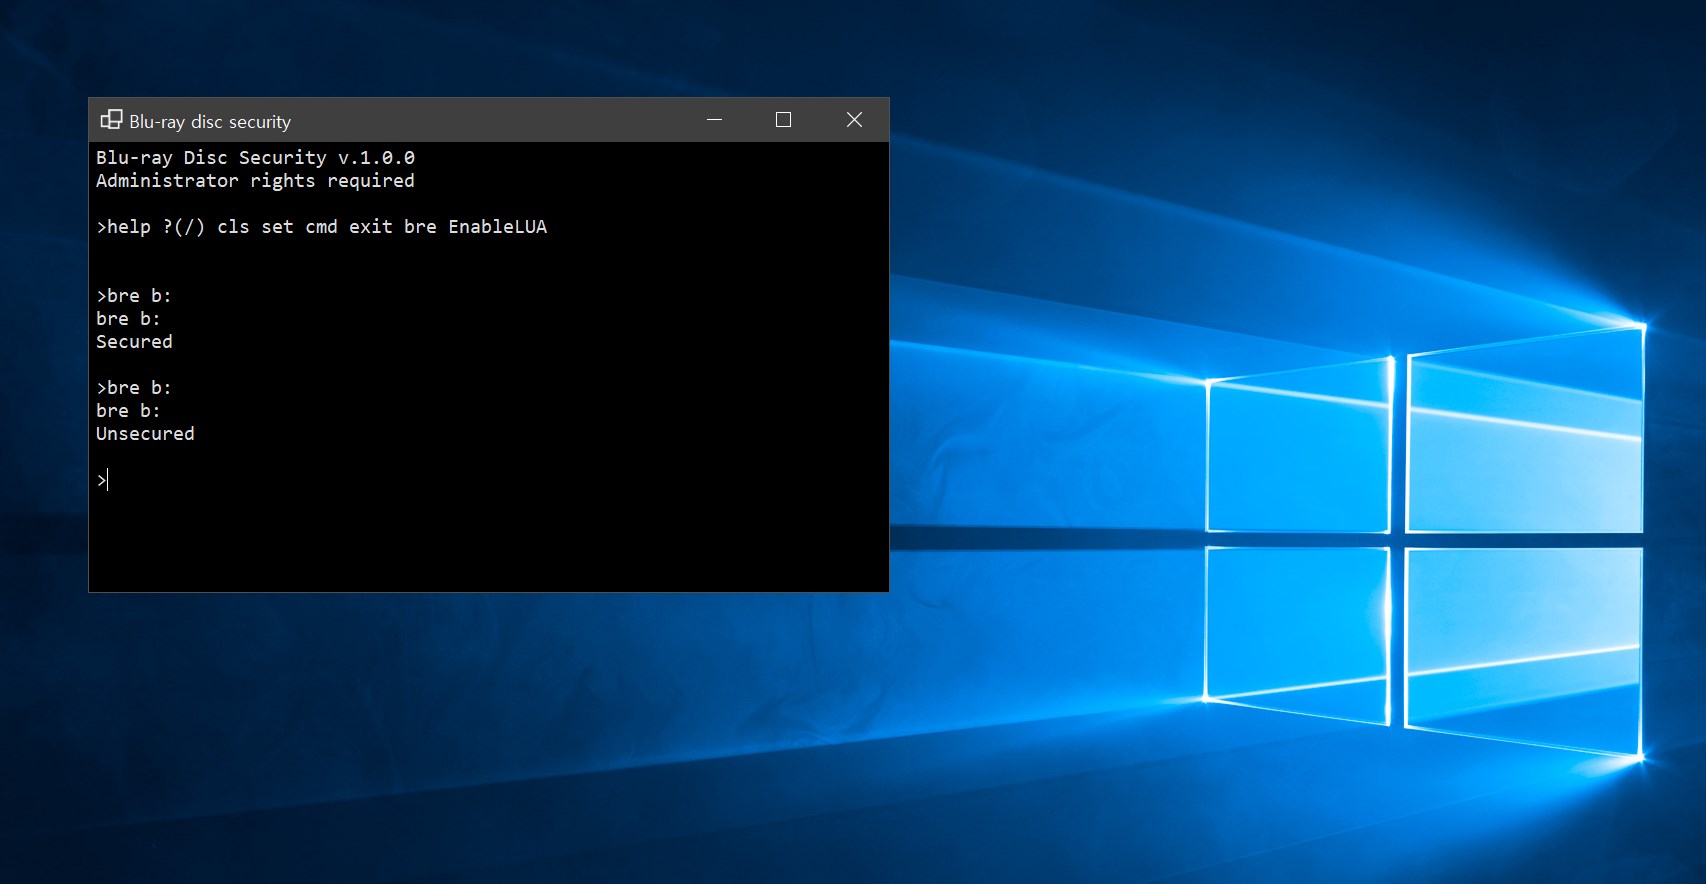Image resolution: width=1706 pixels, height=884 pixels.
Task: Click the 'bre b:' echo line directly above 'Secured'
Action: (x=128, y=319)
